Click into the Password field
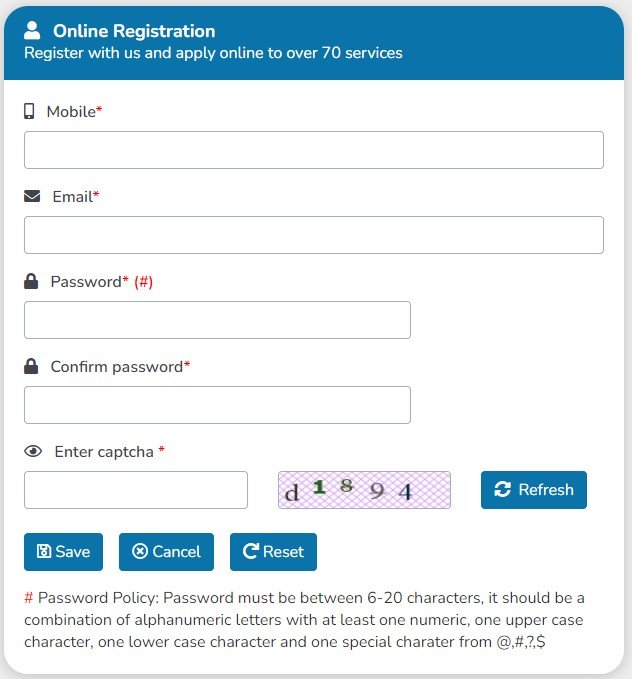The height and width of the screenshot is (679, 632). tap(217, 320)
